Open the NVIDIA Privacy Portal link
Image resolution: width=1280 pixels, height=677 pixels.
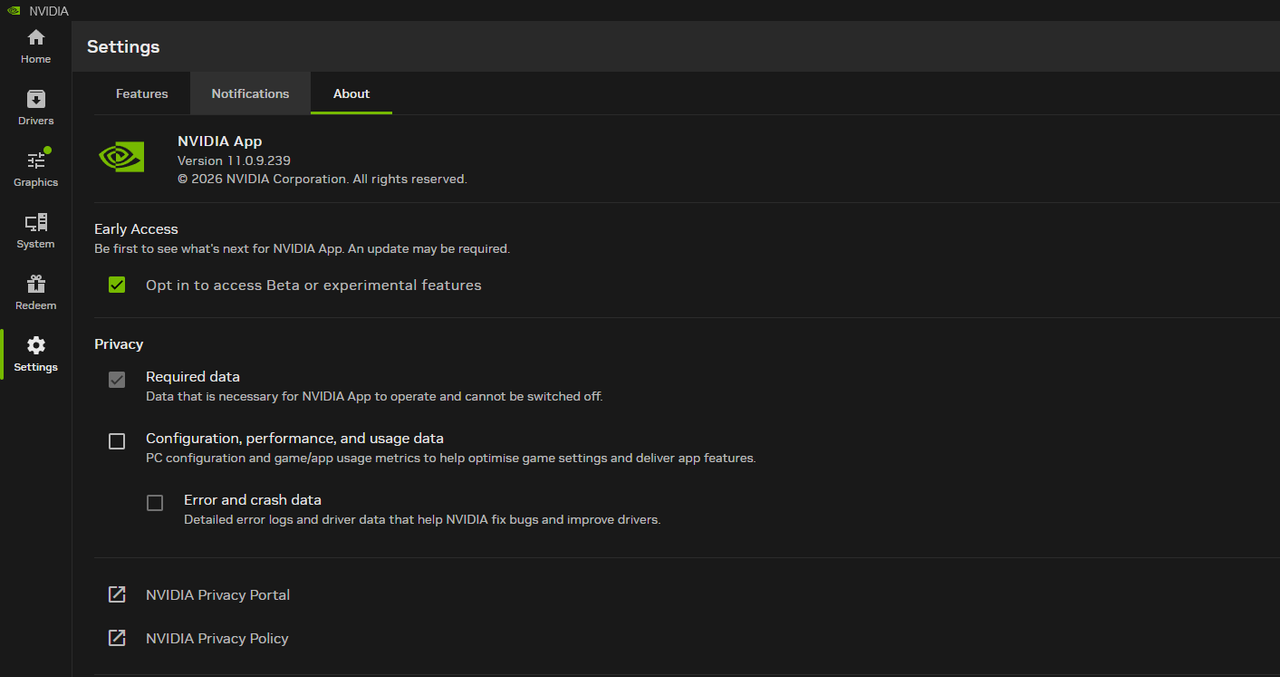[218, 595]
